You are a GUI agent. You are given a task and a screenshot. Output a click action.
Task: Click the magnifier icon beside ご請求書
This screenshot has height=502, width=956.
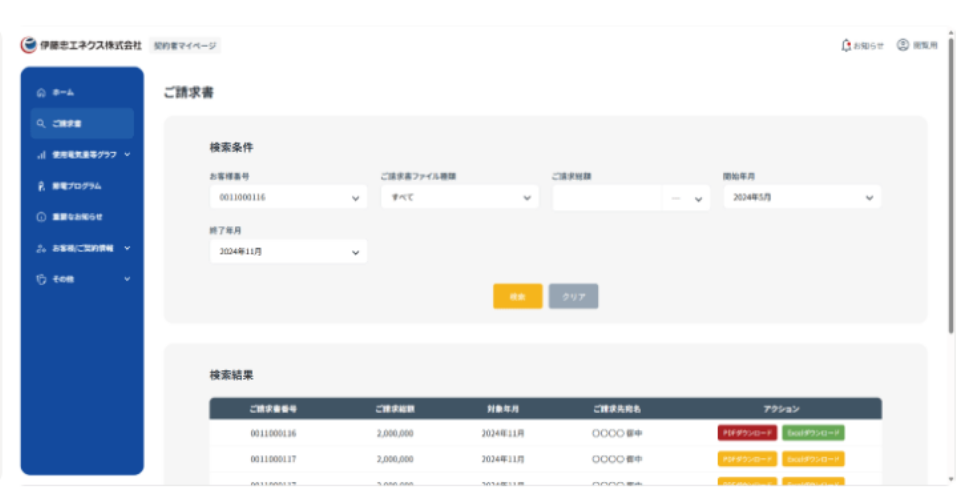41,124
